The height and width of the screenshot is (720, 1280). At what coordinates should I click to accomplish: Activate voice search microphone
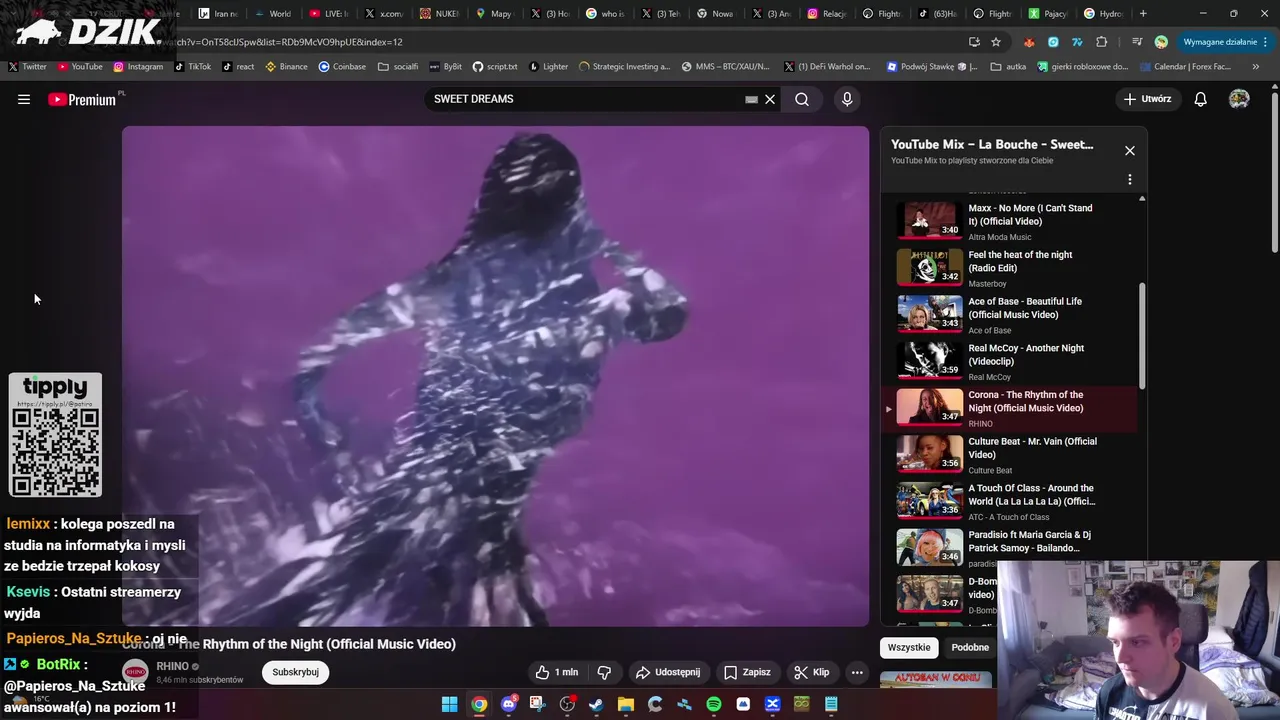pyautogui.click(x=847, y=99)
